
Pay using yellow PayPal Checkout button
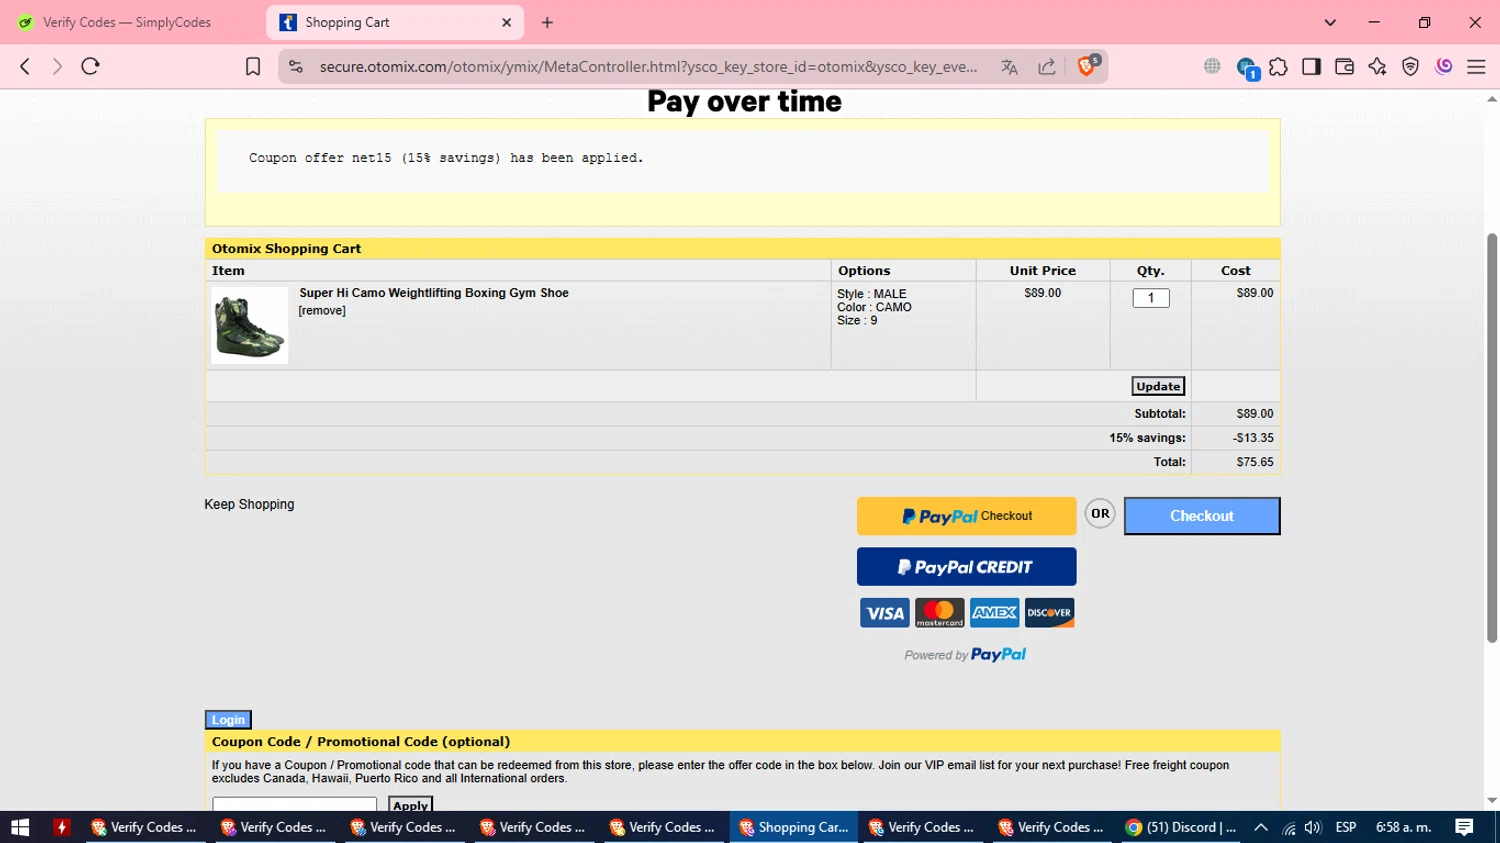click(x=966, y=516)
